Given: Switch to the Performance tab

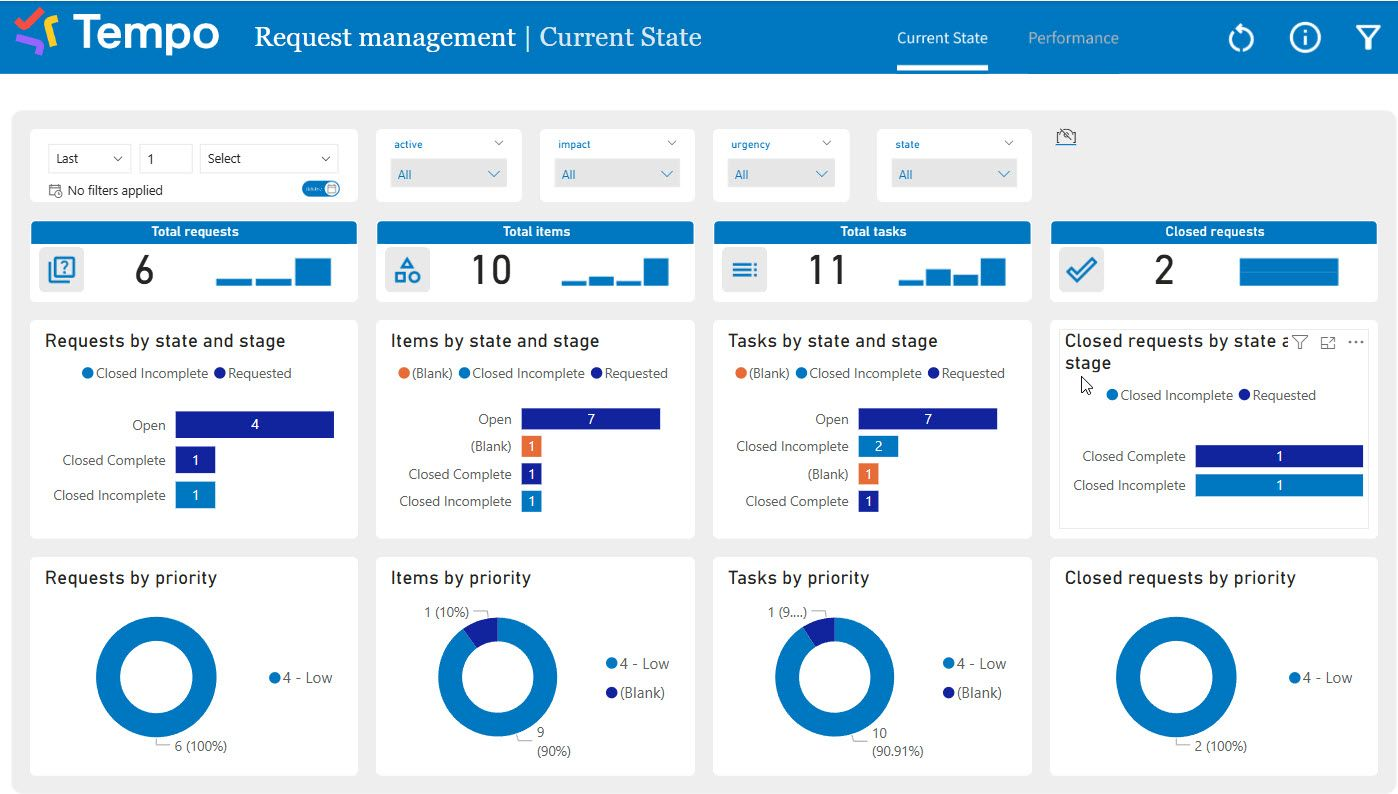Looking at the screenshot, I should click(1073, 38).
